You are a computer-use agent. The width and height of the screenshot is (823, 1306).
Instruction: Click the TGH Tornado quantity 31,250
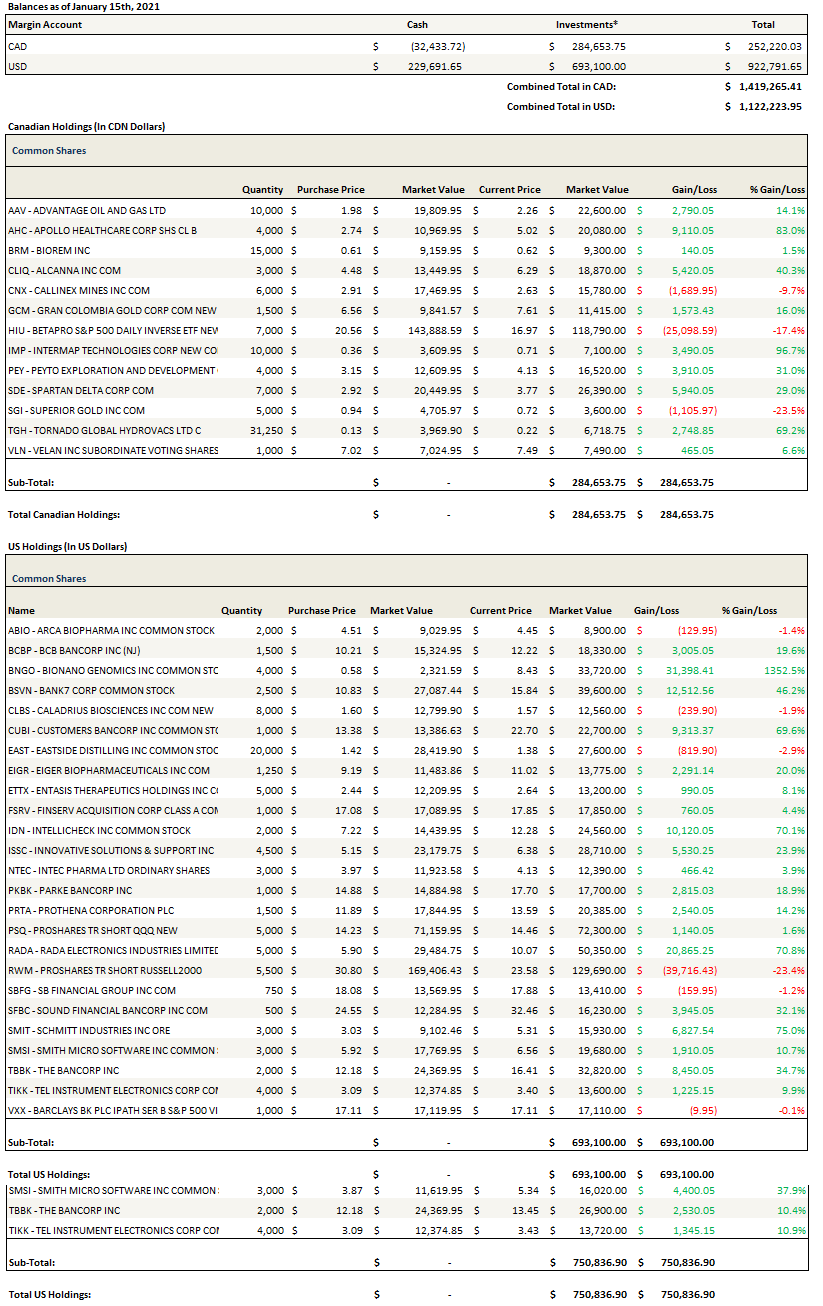[265, 430]
